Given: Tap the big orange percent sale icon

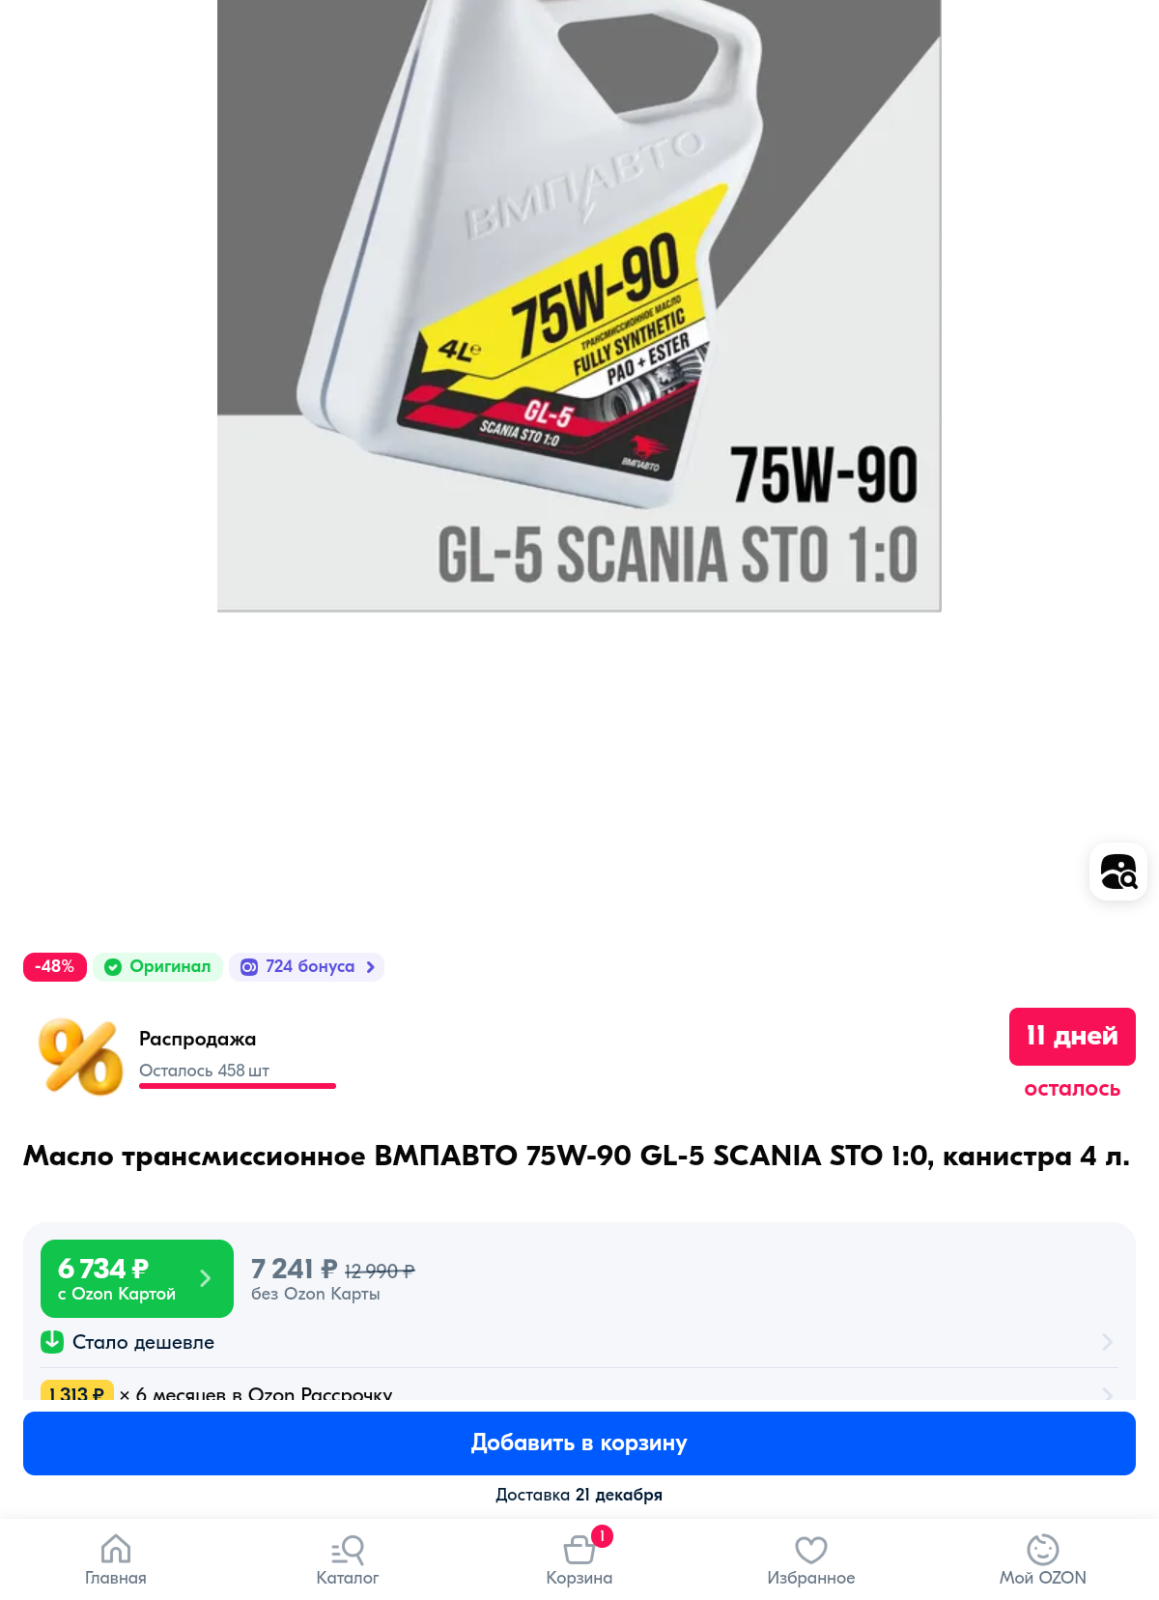Looking at the screenshot, I should (80, 1056).
